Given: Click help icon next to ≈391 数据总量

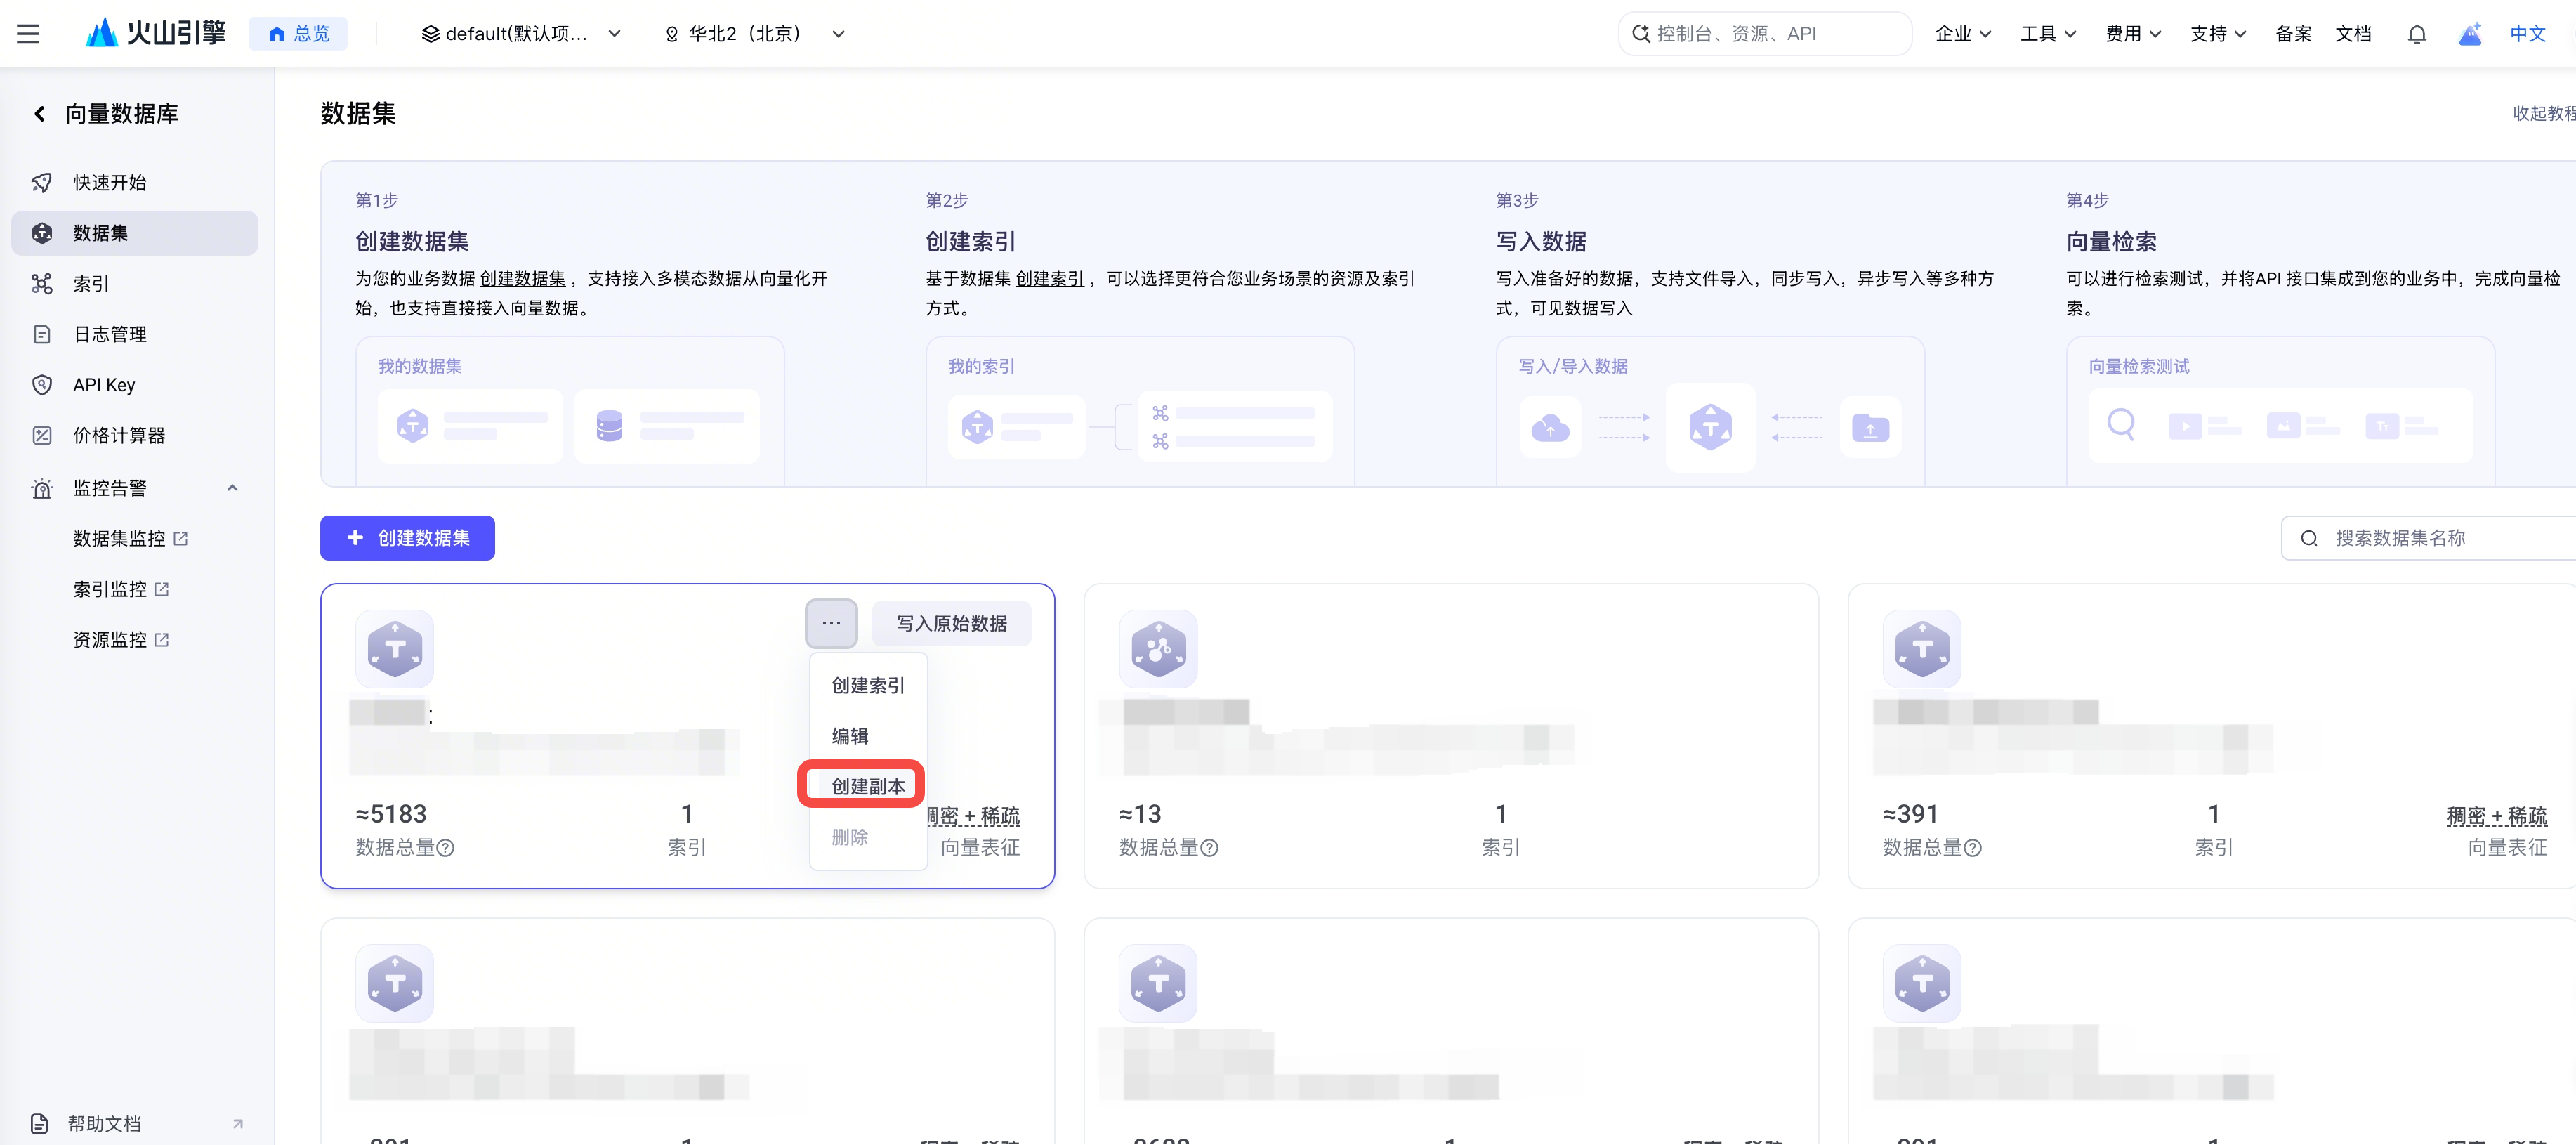Looking at the screenshot, I should [1972, 848].
